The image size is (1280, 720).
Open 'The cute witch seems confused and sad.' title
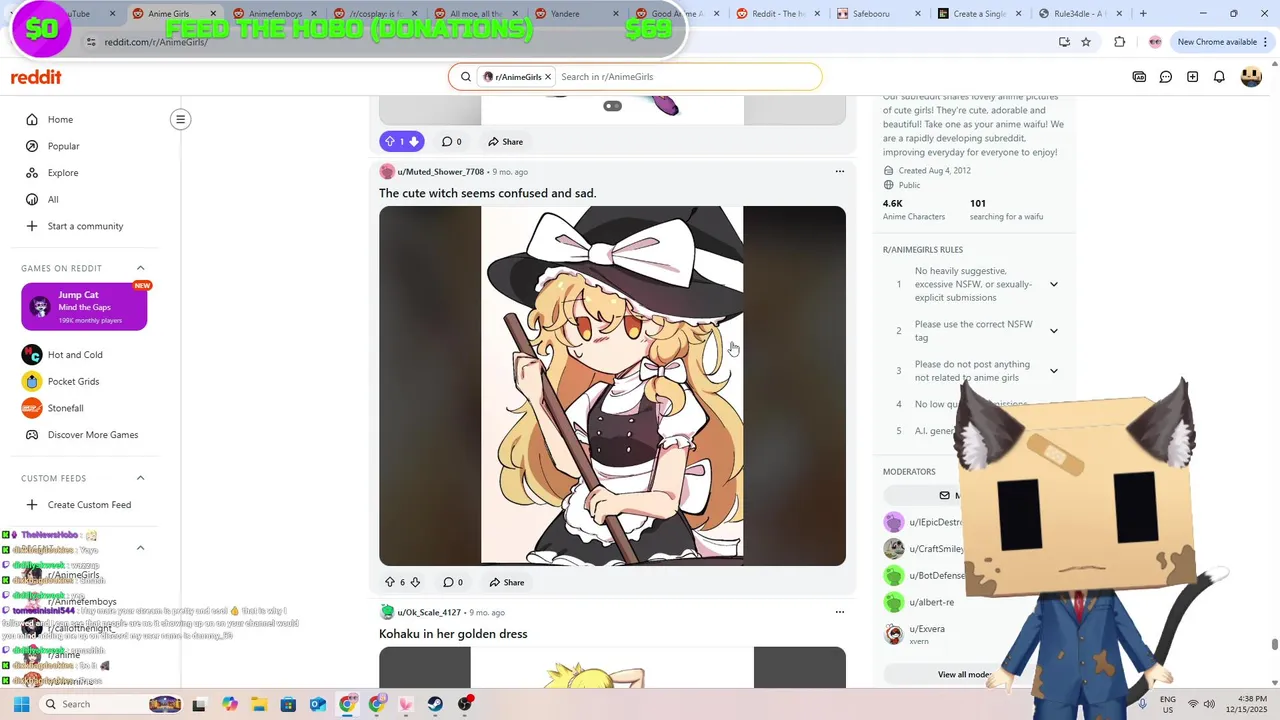click(x=487, y=193)
